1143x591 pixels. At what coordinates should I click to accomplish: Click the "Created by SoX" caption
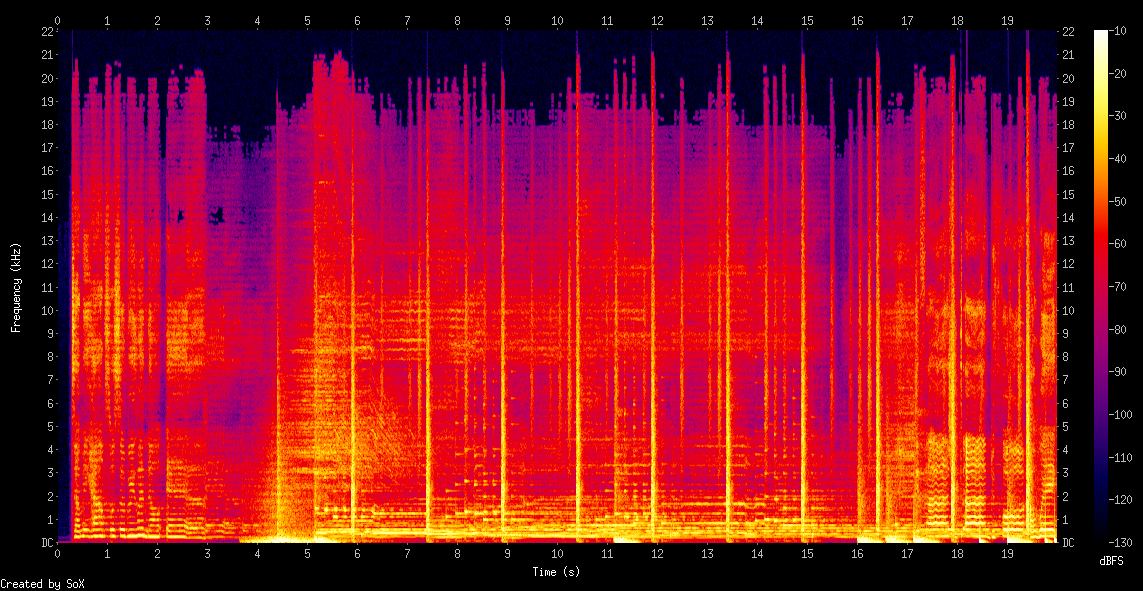41,584
